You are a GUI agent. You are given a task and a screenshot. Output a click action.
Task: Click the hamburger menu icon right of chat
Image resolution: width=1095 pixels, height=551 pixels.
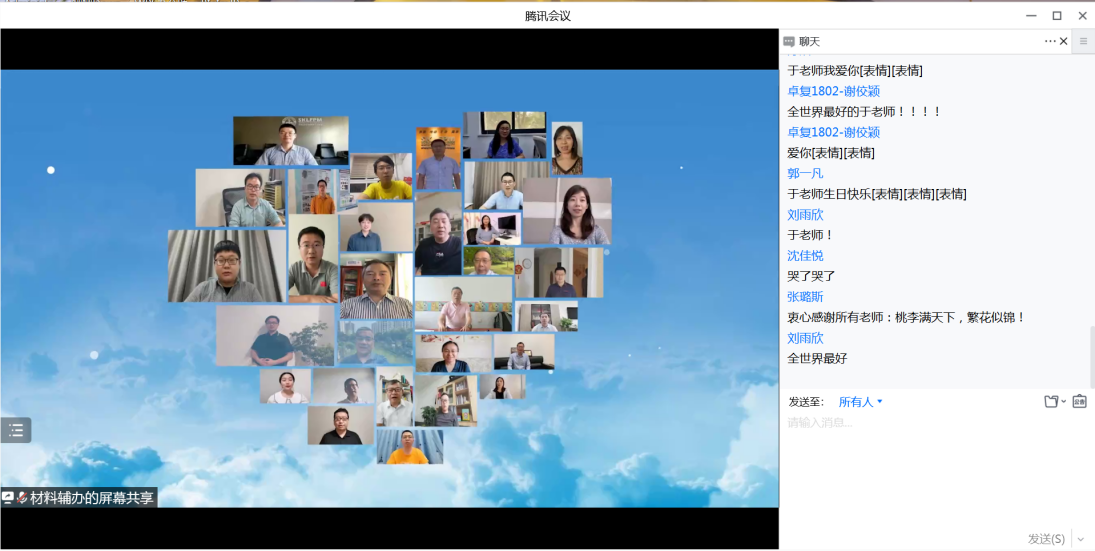click(x=1083, y=41)
